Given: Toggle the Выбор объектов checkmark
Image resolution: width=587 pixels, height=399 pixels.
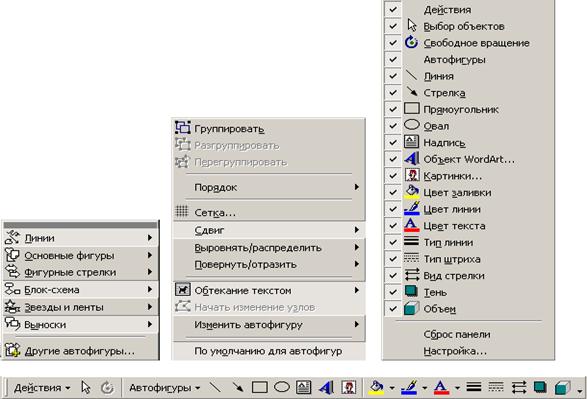Looking at the screenshot, I should (x=393, y=26).
